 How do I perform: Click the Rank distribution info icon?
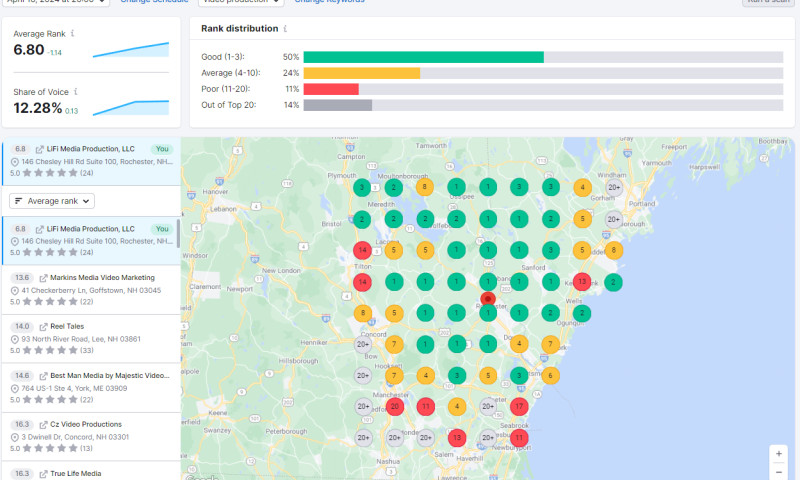pos(287,30)
